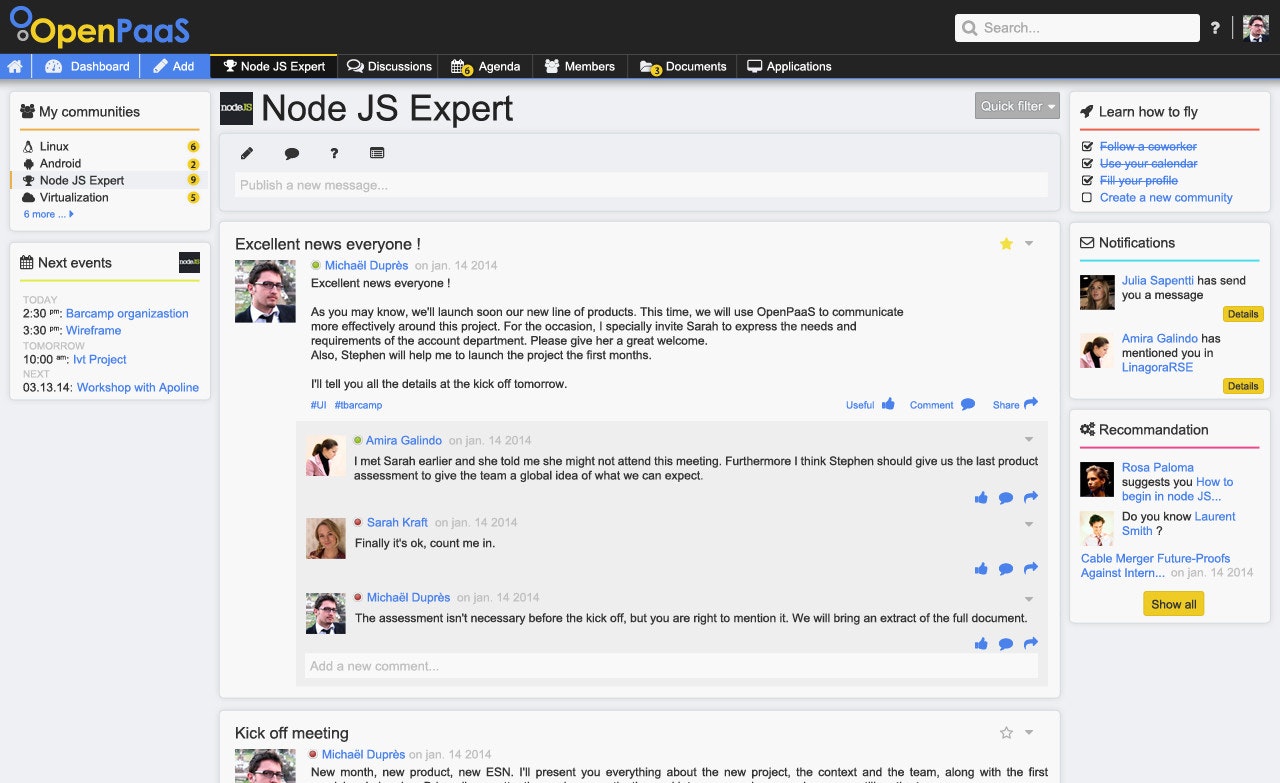Open the Wireframe event
1280x783 pixels.
tap(93, 330)
